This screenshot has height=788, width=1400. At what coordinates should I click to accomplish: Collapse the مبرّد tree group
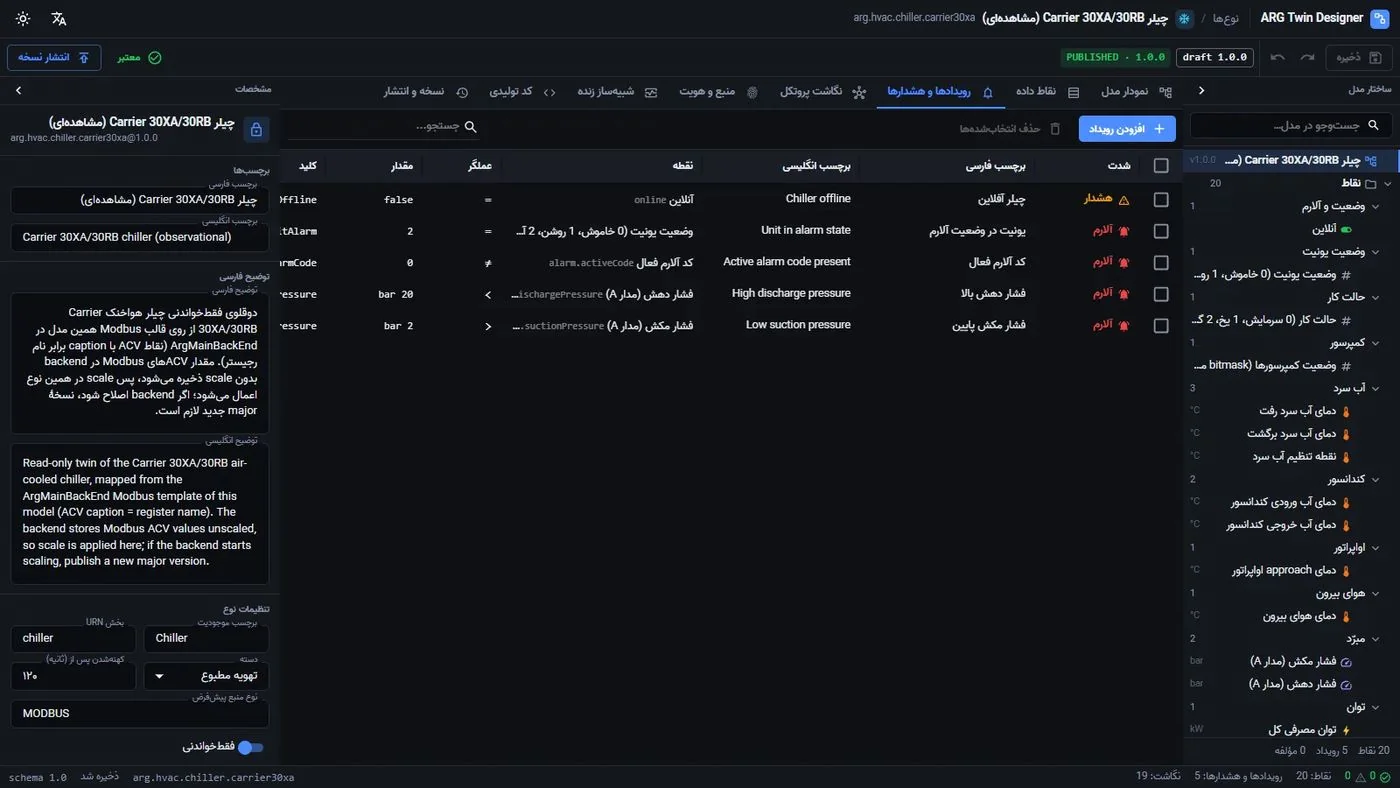tap(1375, 638)
